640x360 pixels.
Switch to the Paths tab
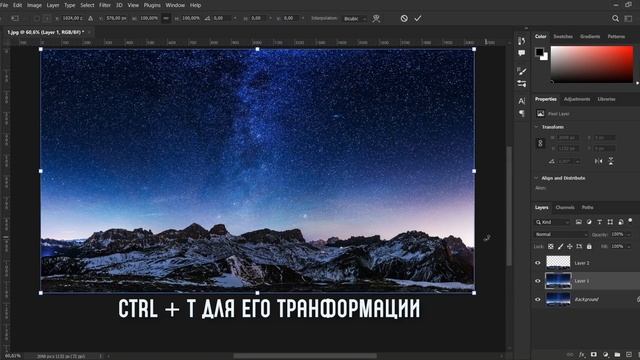pyautogui.click(x=588, y=207)
